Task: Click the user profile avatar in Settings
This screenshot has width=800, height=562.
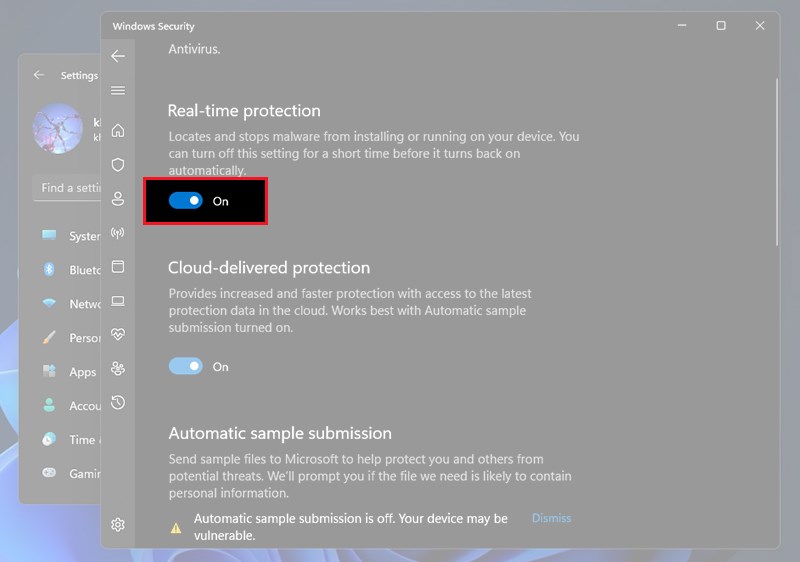Action: pos(57,128)
